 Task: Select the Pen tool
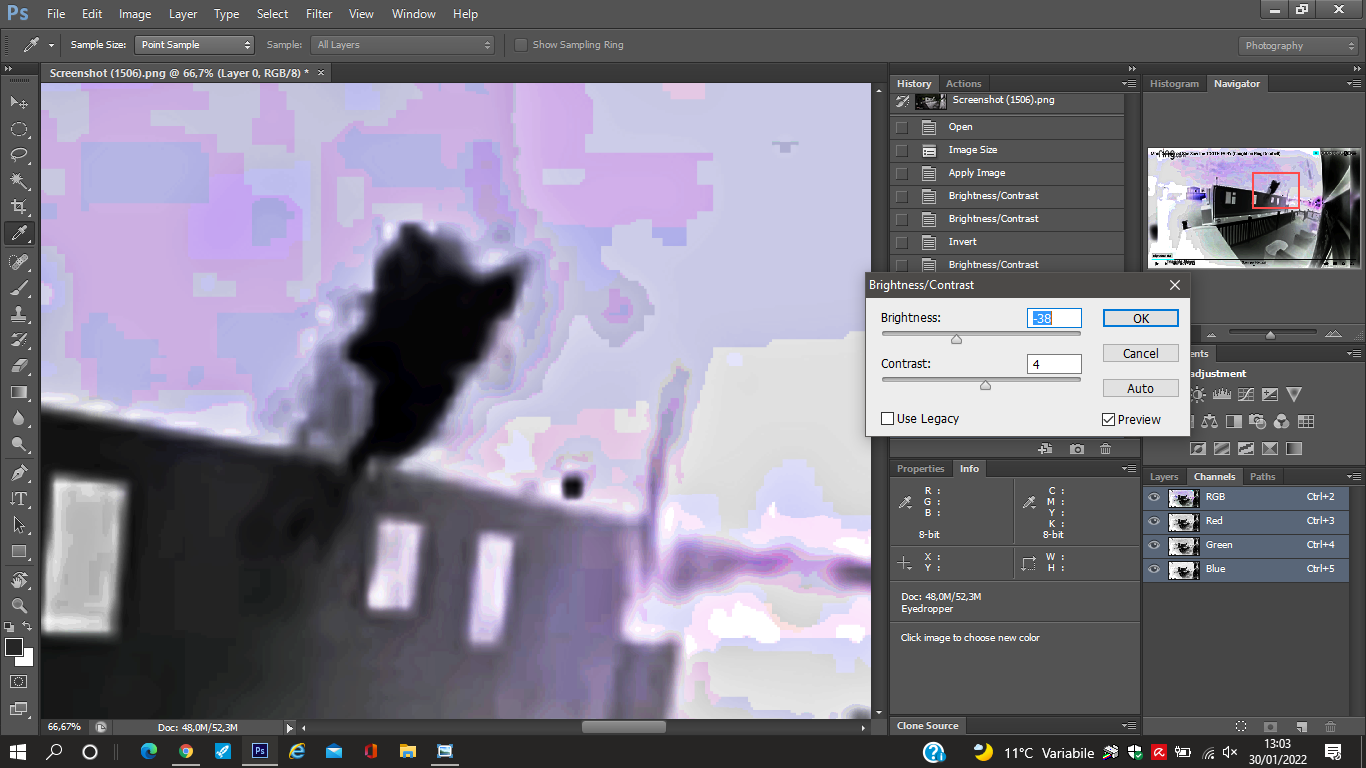[x=19, y=472]
